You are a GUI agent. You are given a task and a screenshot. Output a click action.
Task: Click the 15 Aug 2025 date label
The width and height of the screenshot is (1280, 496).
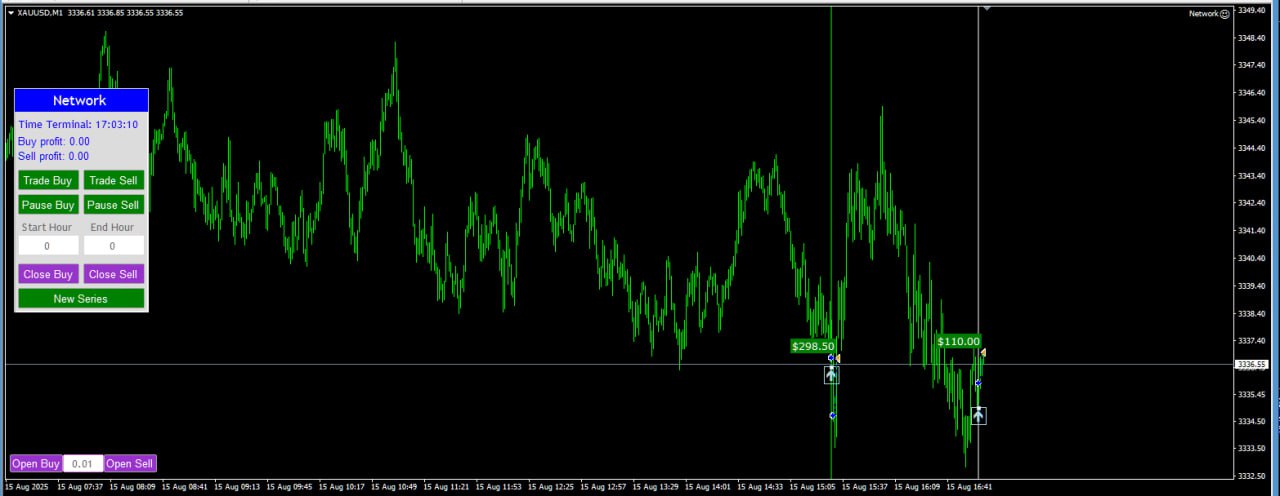tap(26, 487)
